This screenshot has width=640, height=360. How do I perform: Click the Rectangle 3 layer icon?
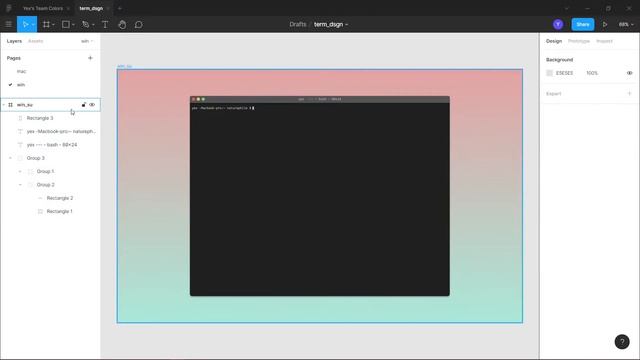(x=20, y=118)
